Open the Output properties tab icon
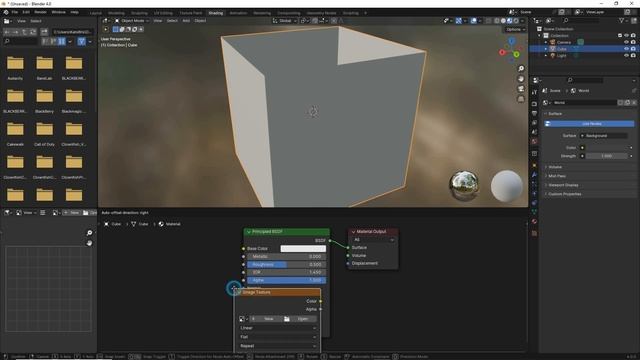The width and height of the screenshot is (640, 360). 534,113
